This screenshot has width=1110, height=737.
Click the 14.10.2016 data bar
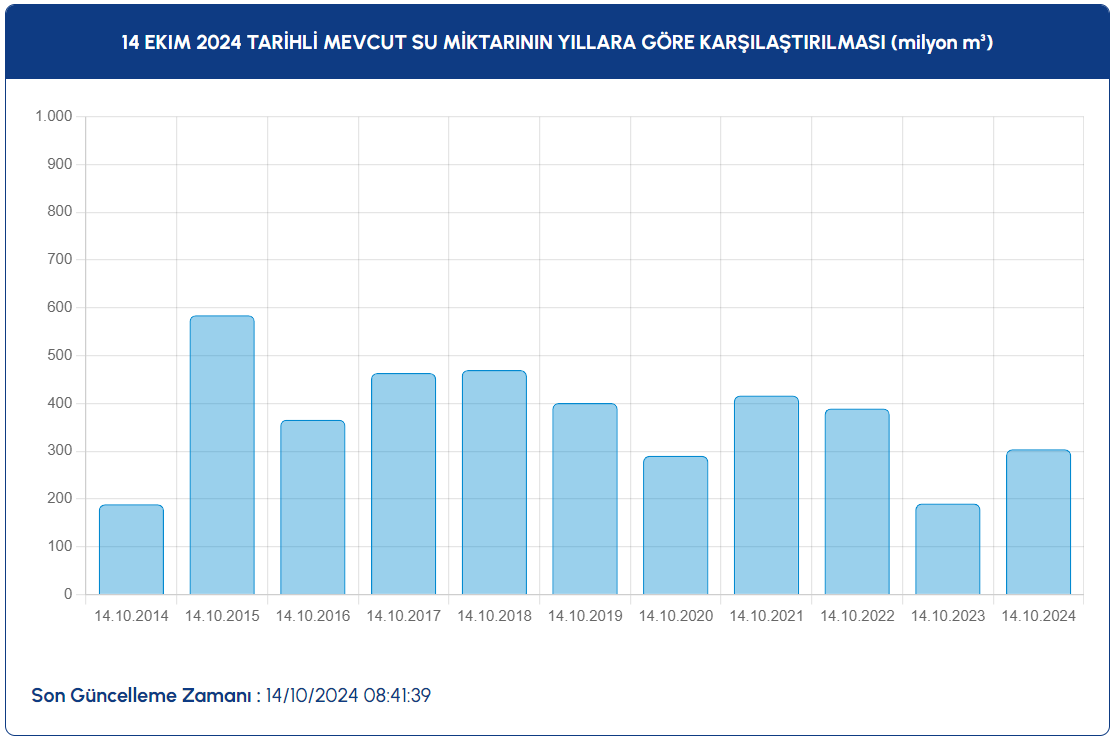click(313, 507)
